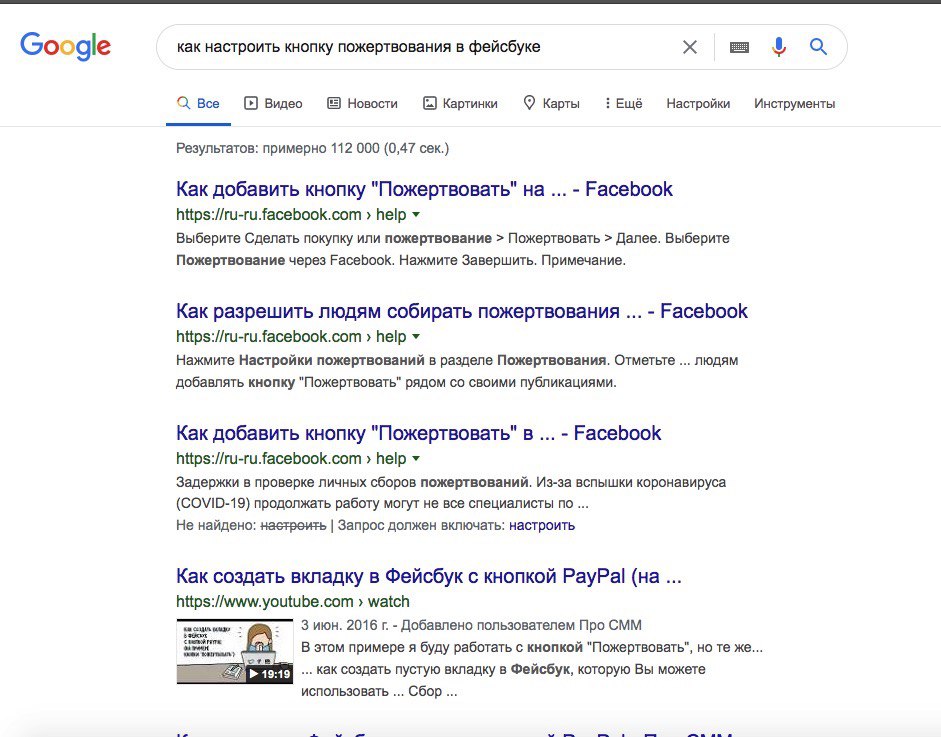The height and width of the screenshot is (737, 941).
Task: Open result Как разрешить людям собирать пожертвования
Action: click(461, 311)
